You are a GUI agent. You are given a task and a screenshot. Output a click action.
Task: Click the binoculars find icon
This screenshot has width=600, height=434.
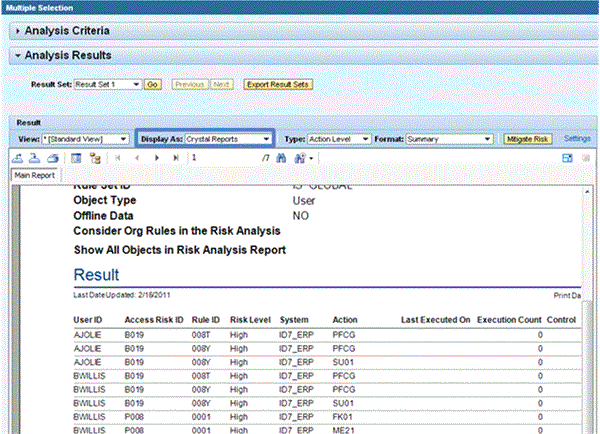(x=281, y=158)
